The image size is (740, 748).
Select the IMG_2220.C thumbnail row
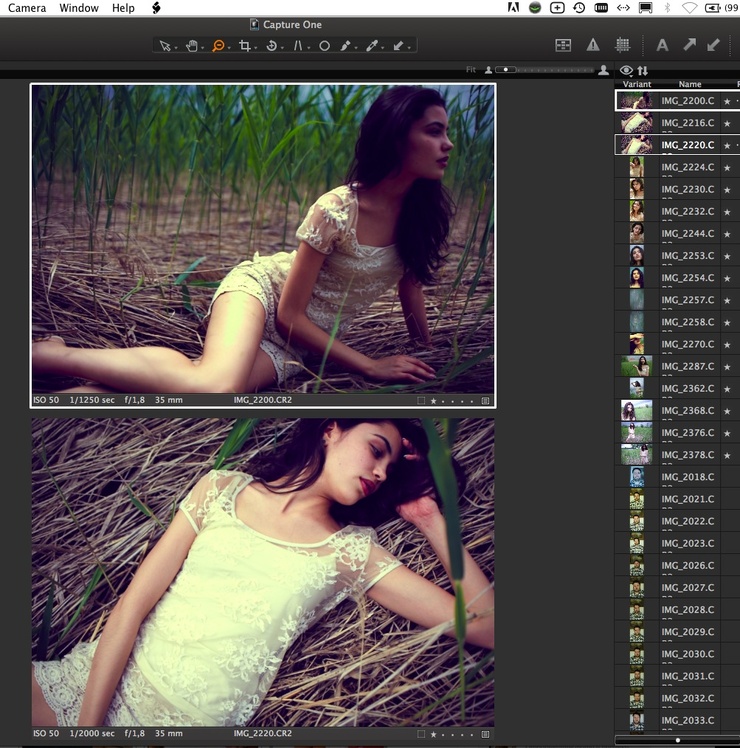pyautogui.click(x=677, y=145)
